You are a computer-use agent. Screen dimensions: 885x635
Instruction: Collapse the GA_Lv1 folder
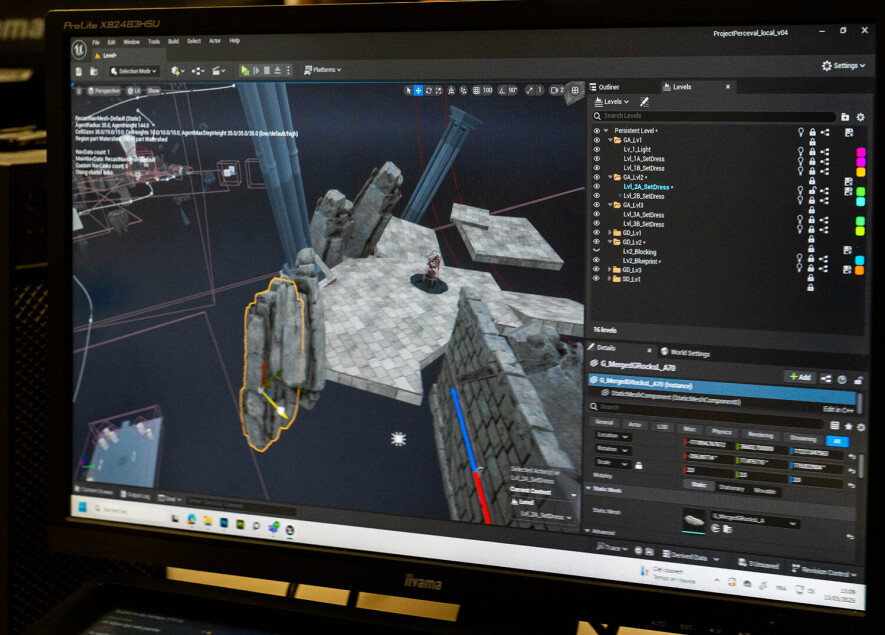610,139
